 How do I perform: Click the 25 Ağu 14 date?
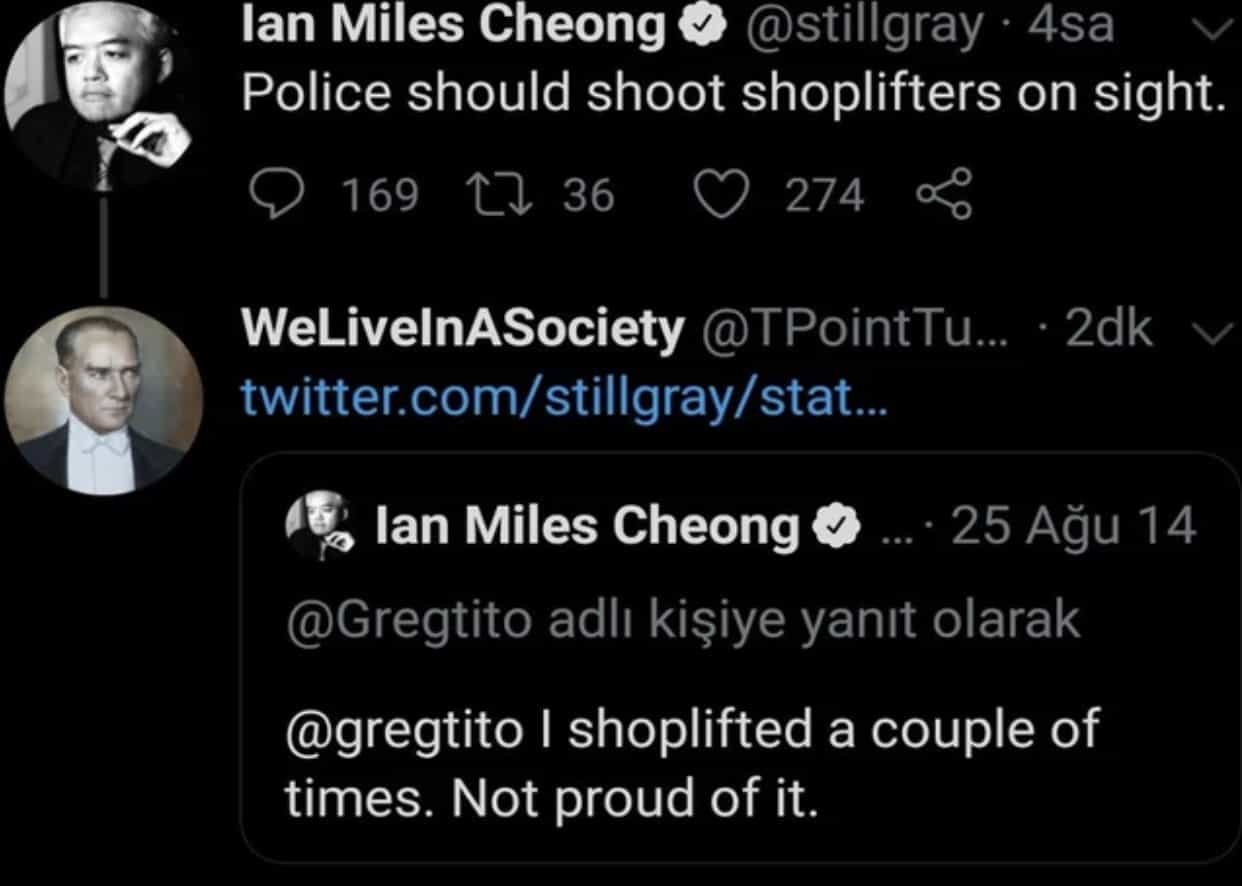[1073, 527]
